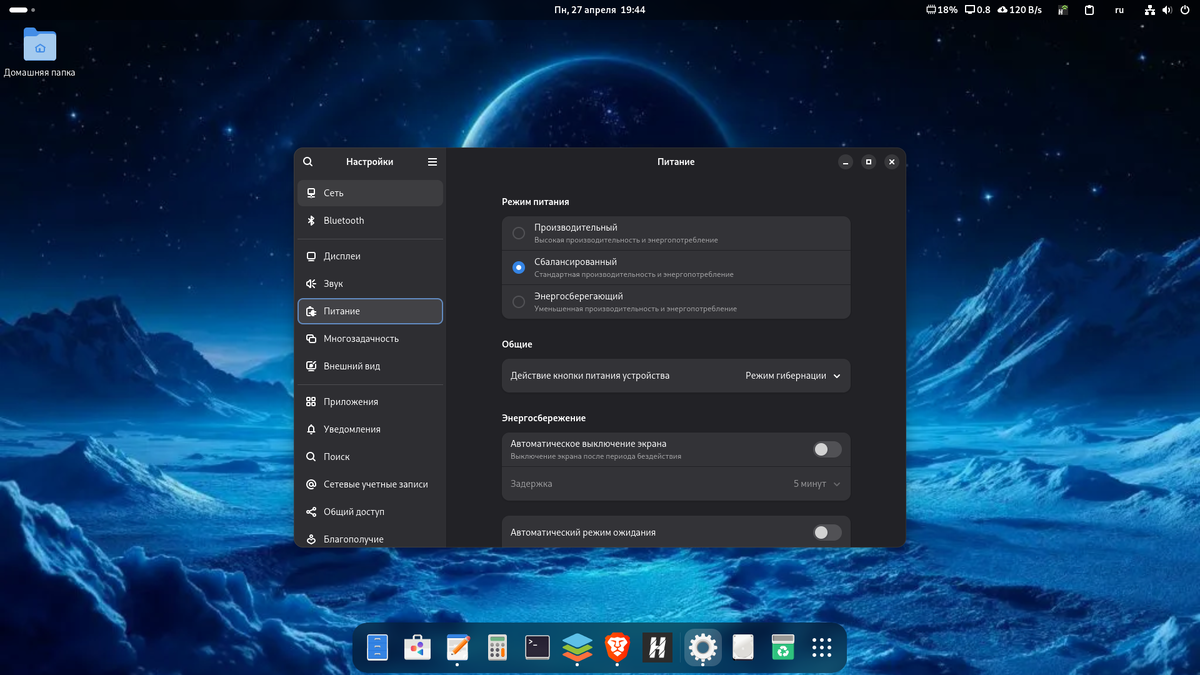Open Сетевые учетные записи section
Viewport: 1200px width, 675px height.
pos(370,484)
